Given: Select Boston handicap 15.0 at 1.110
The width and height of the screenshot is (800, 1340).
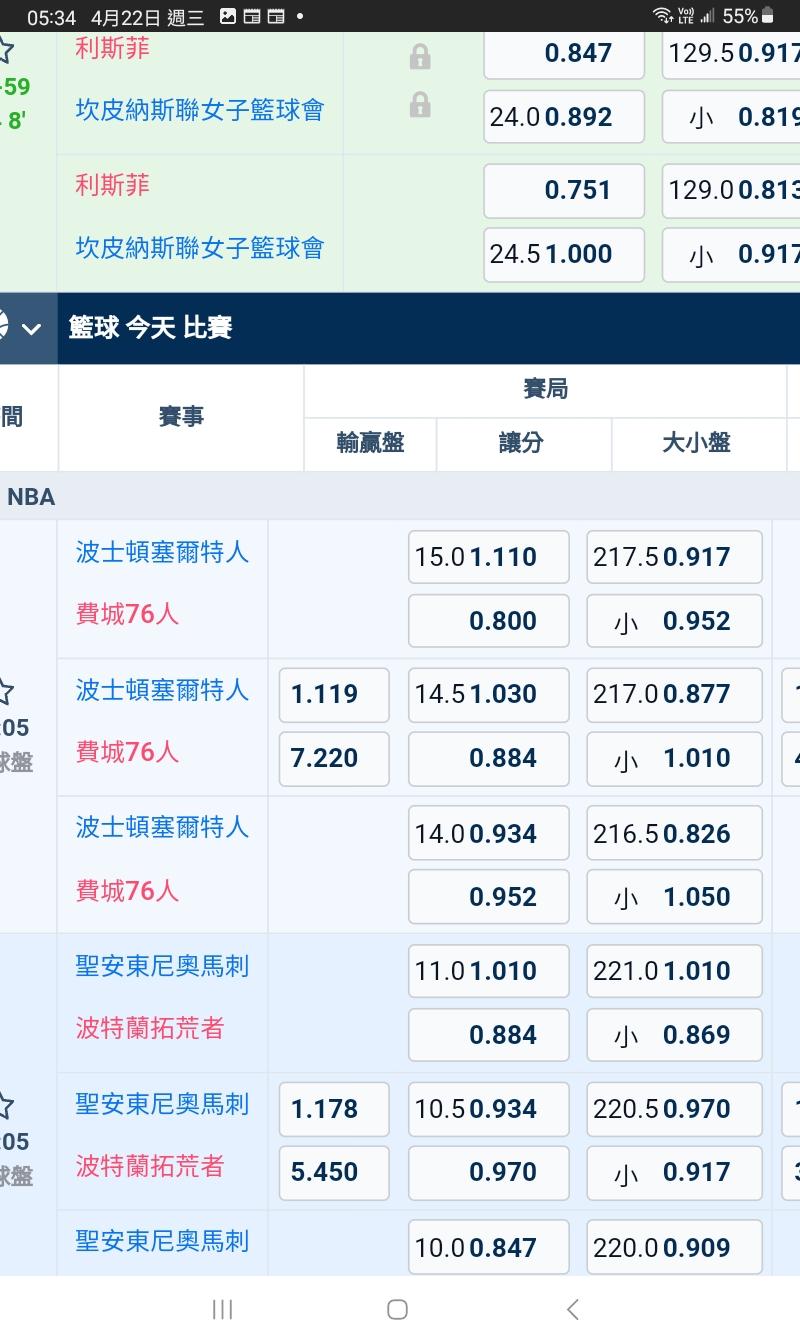Looking at the screenshot, I should coord(489,557).
